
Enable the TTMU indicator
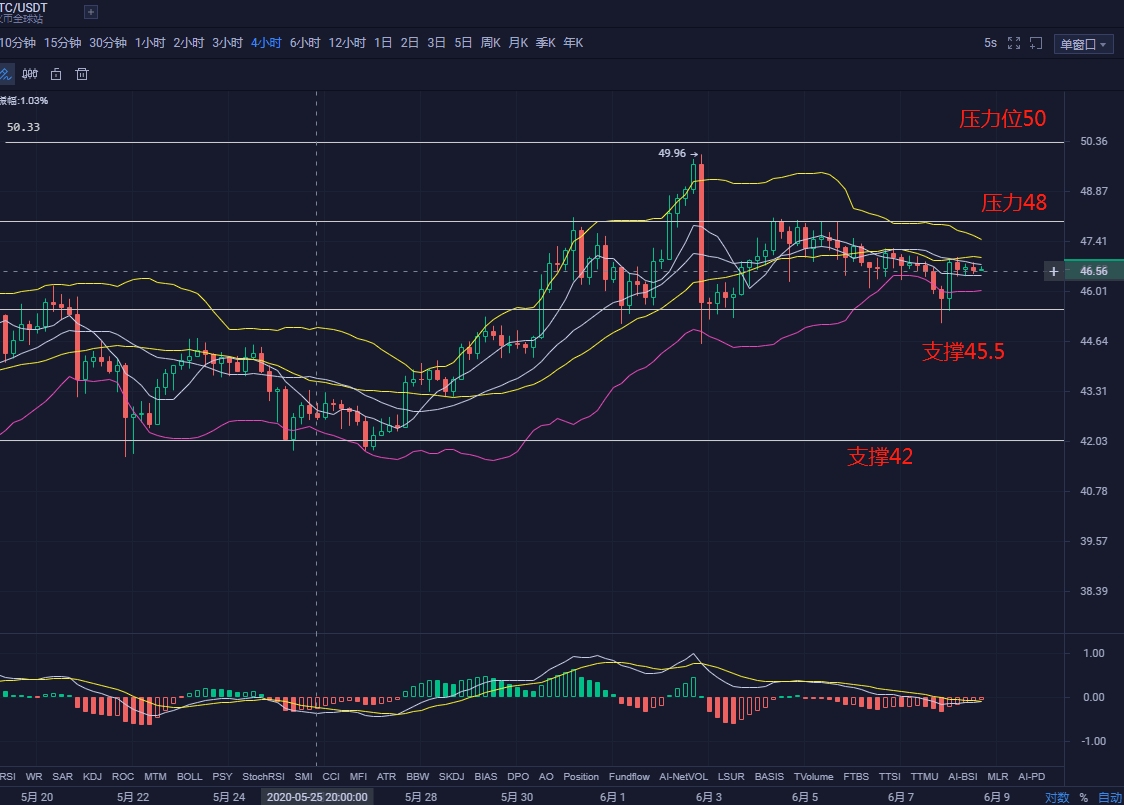tap(924, 776)
